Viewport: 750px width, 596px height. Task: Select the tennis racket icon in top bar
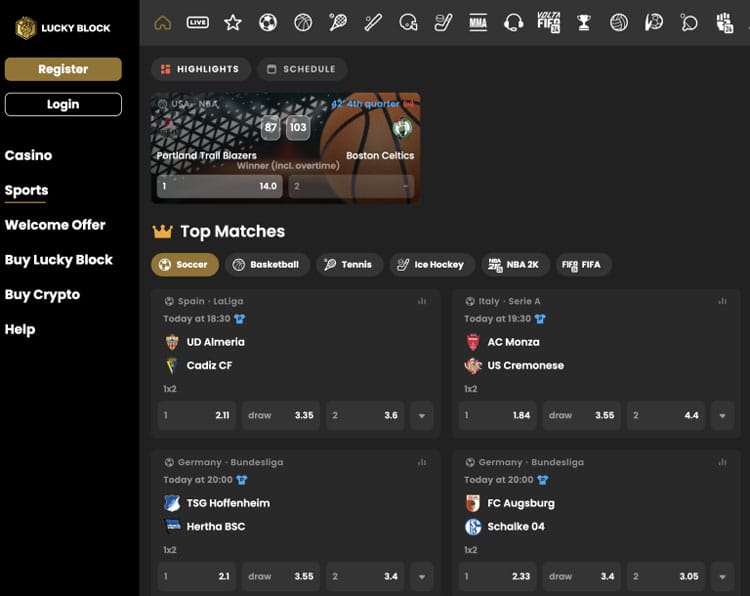tap(338, 22)
